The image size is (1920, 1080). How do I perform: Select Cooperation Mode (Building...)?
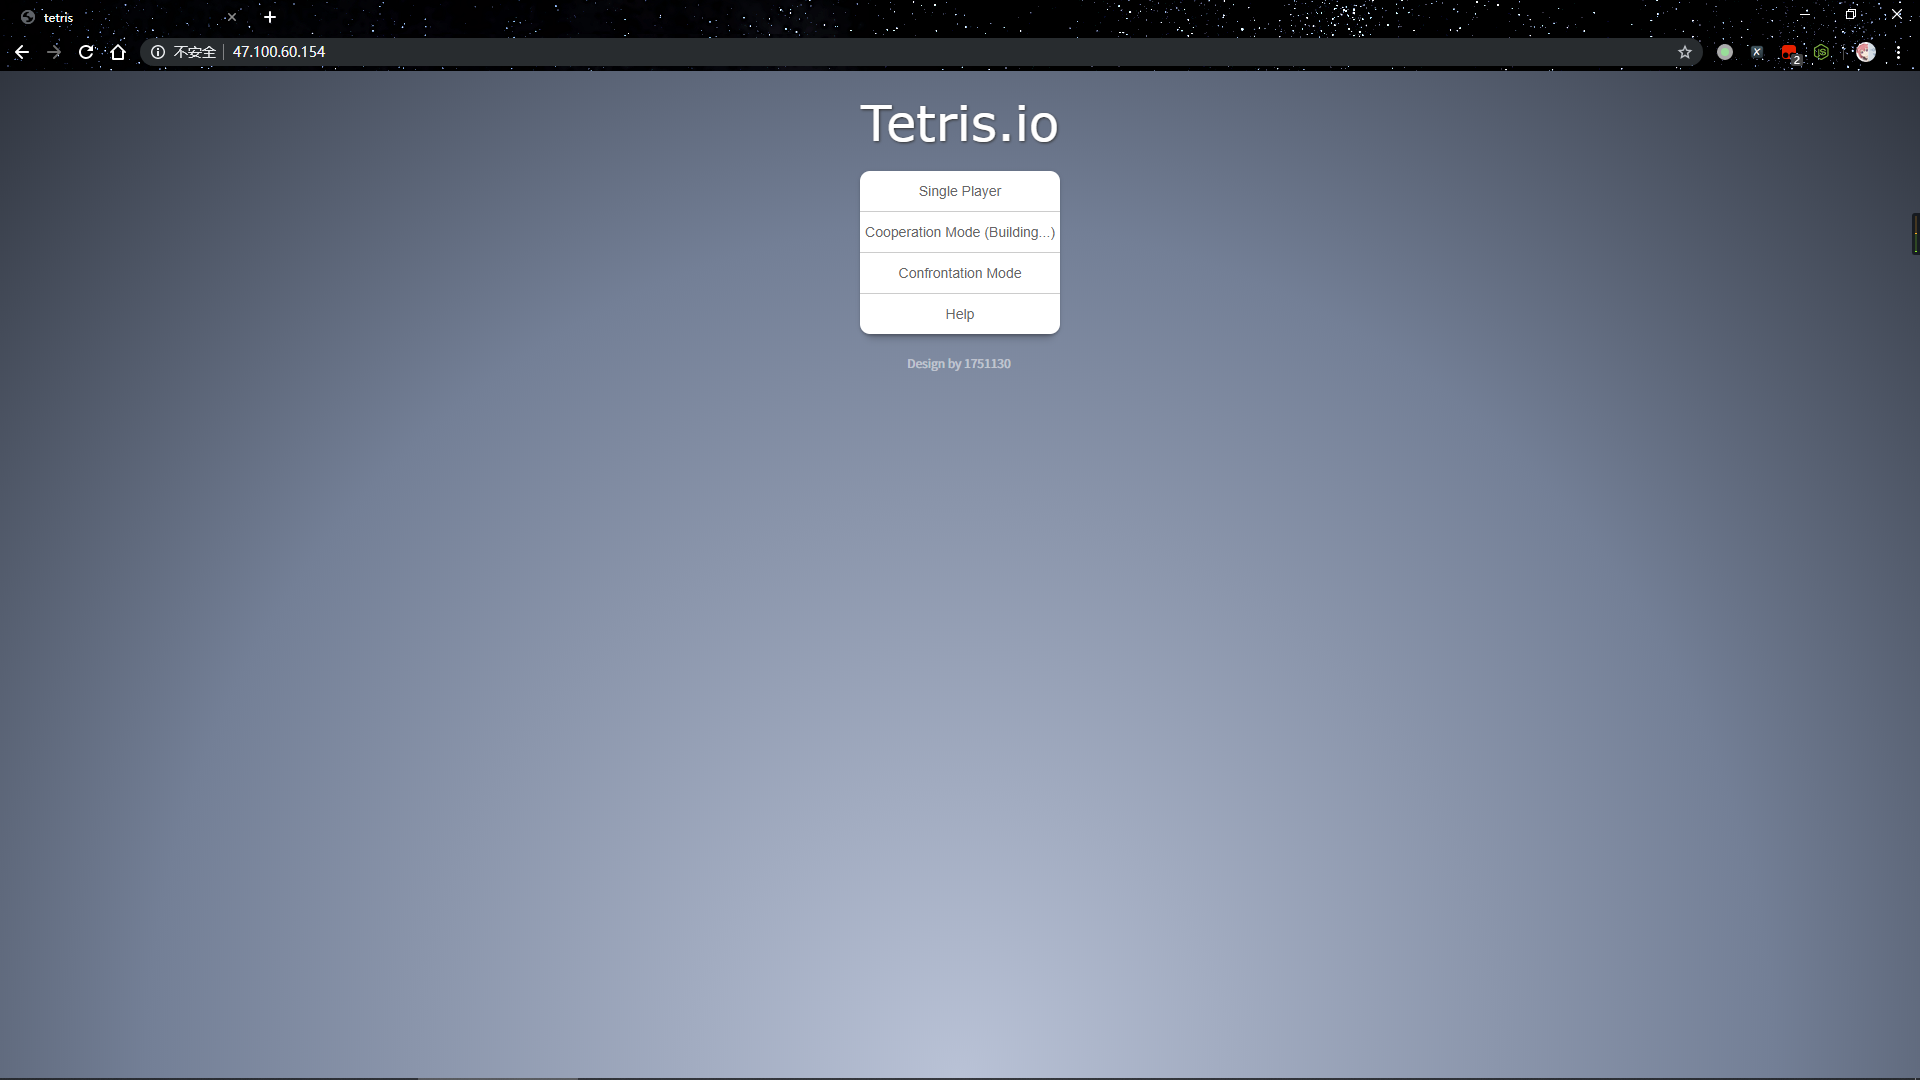pos(959,232)
